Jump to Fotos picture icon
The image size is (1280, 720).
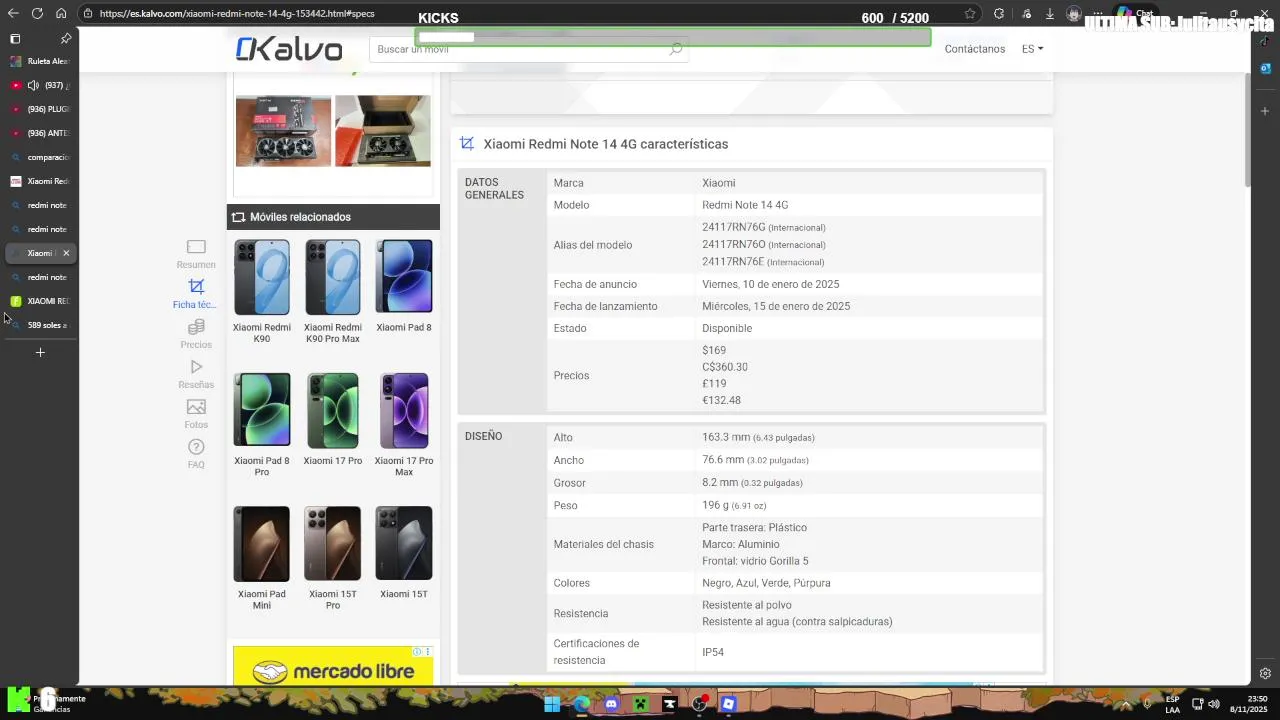pos(196,407)
